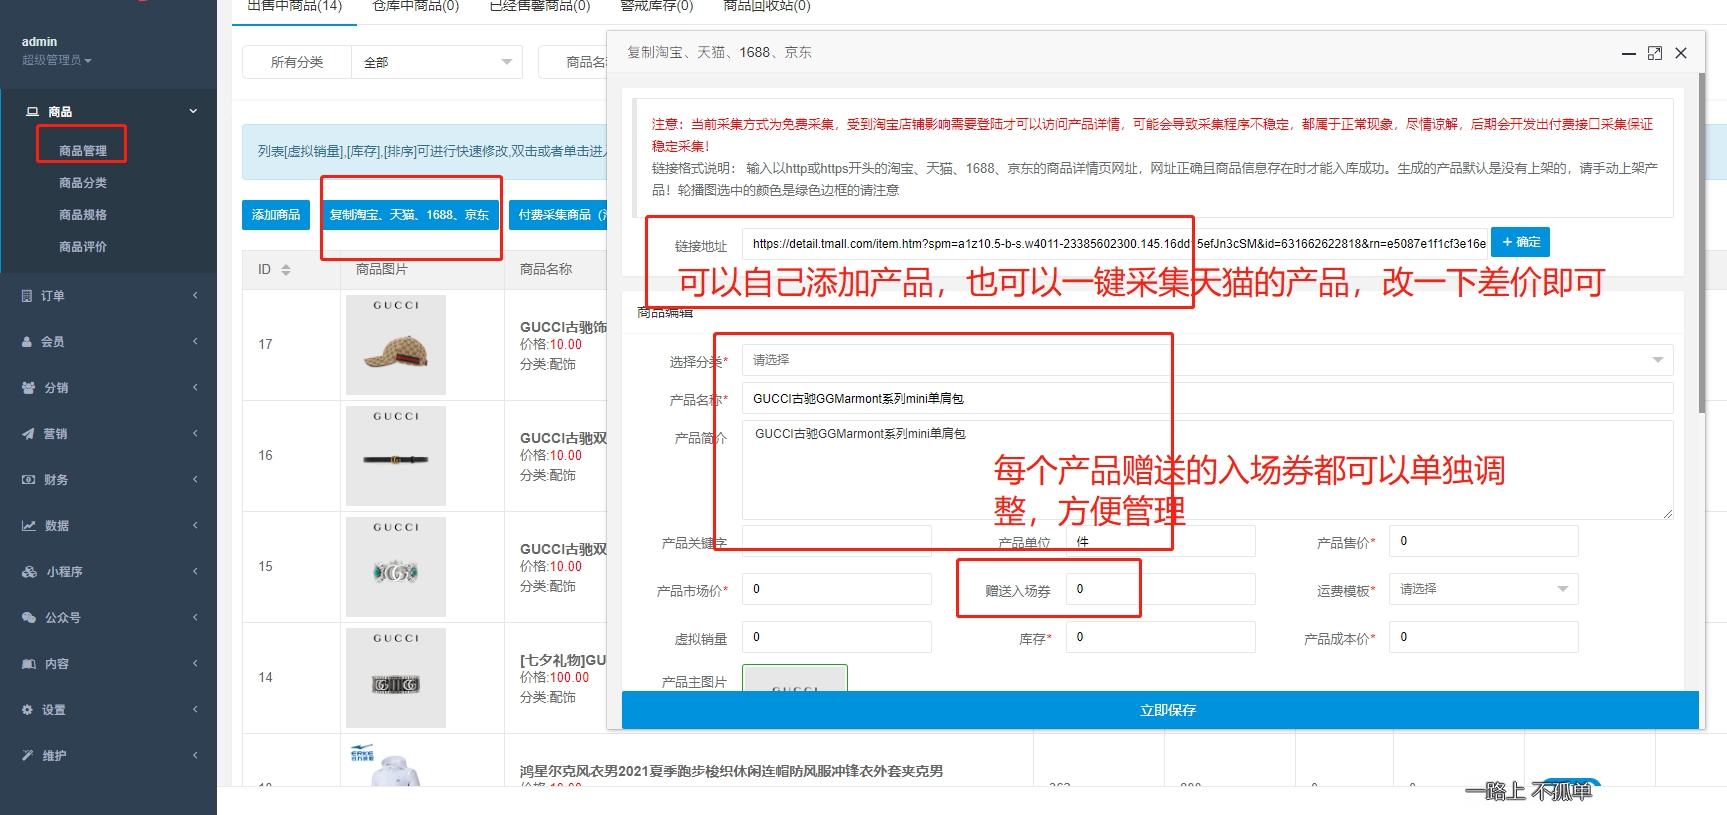Click the 数据 chart icon

click(x=29, y=526)
